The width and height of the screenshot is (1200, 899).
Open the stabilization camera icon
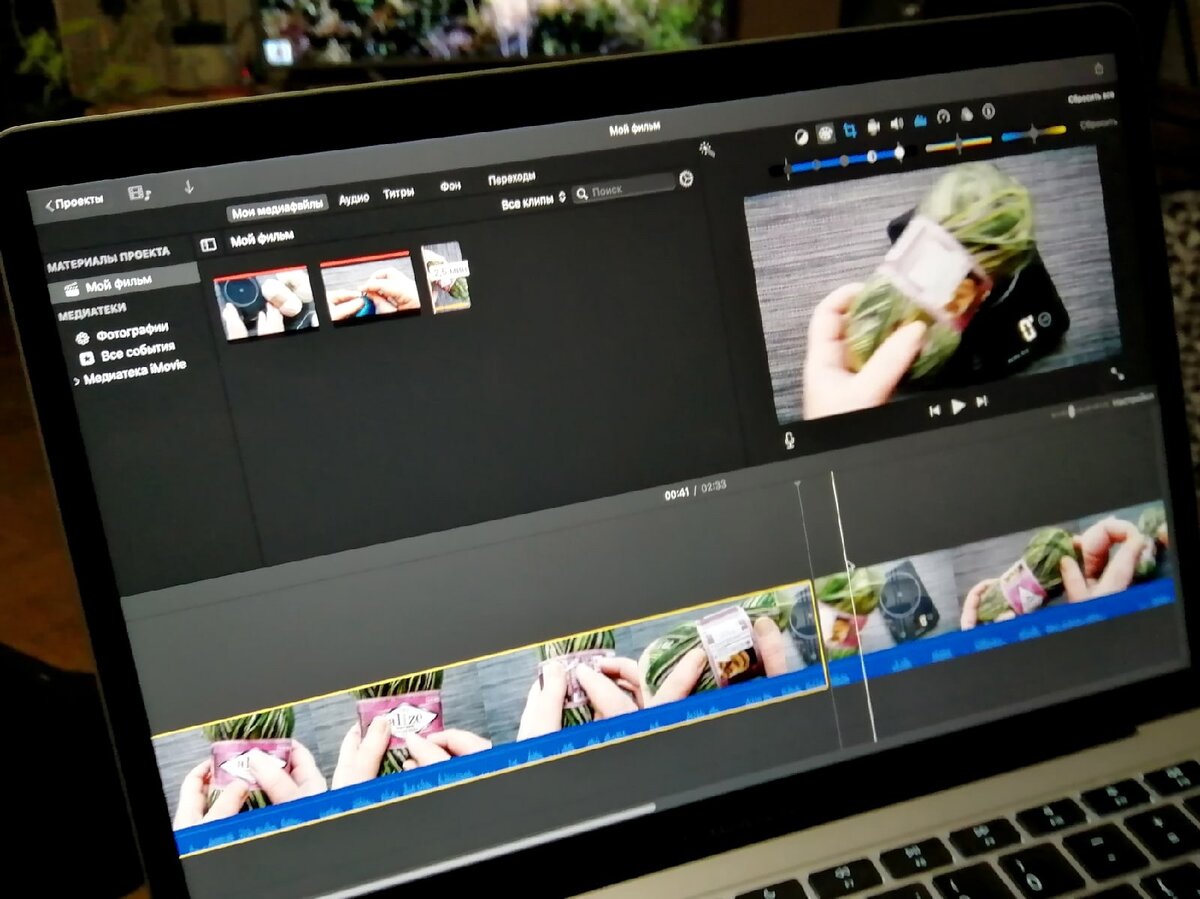[x=873, y=126]
